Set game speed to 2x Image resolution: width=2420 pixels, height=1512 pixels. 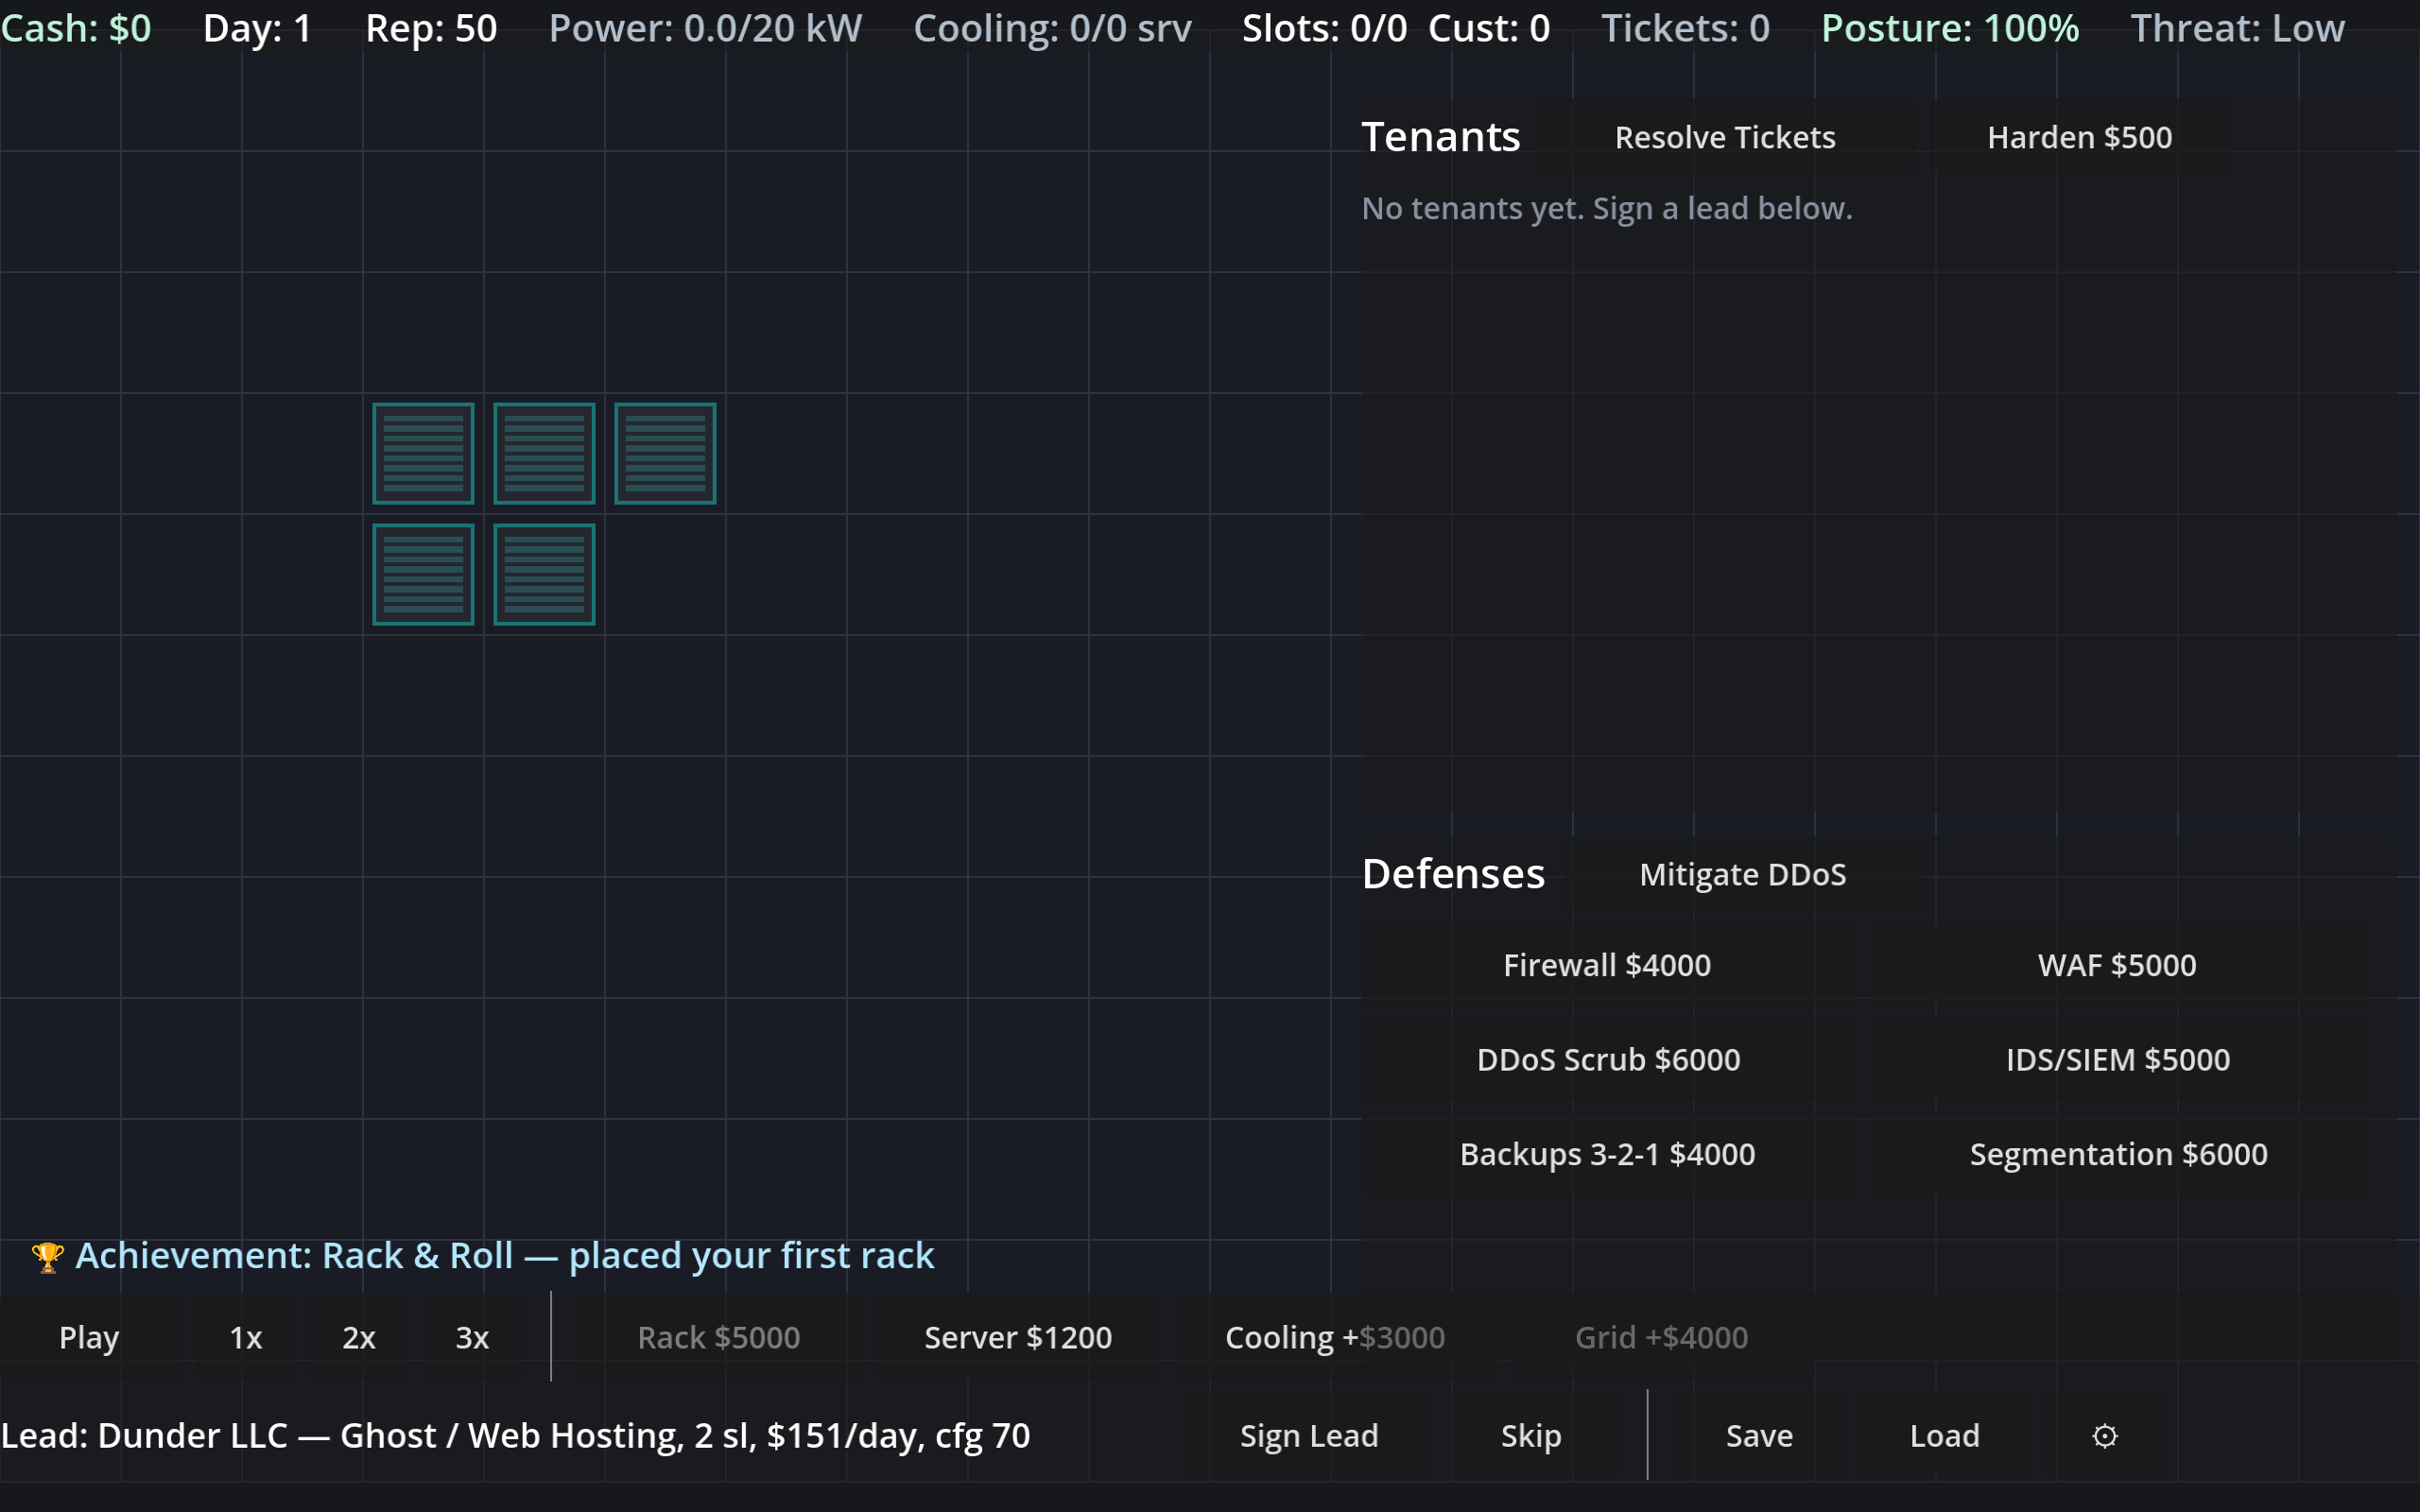[x=359, y=1338]
